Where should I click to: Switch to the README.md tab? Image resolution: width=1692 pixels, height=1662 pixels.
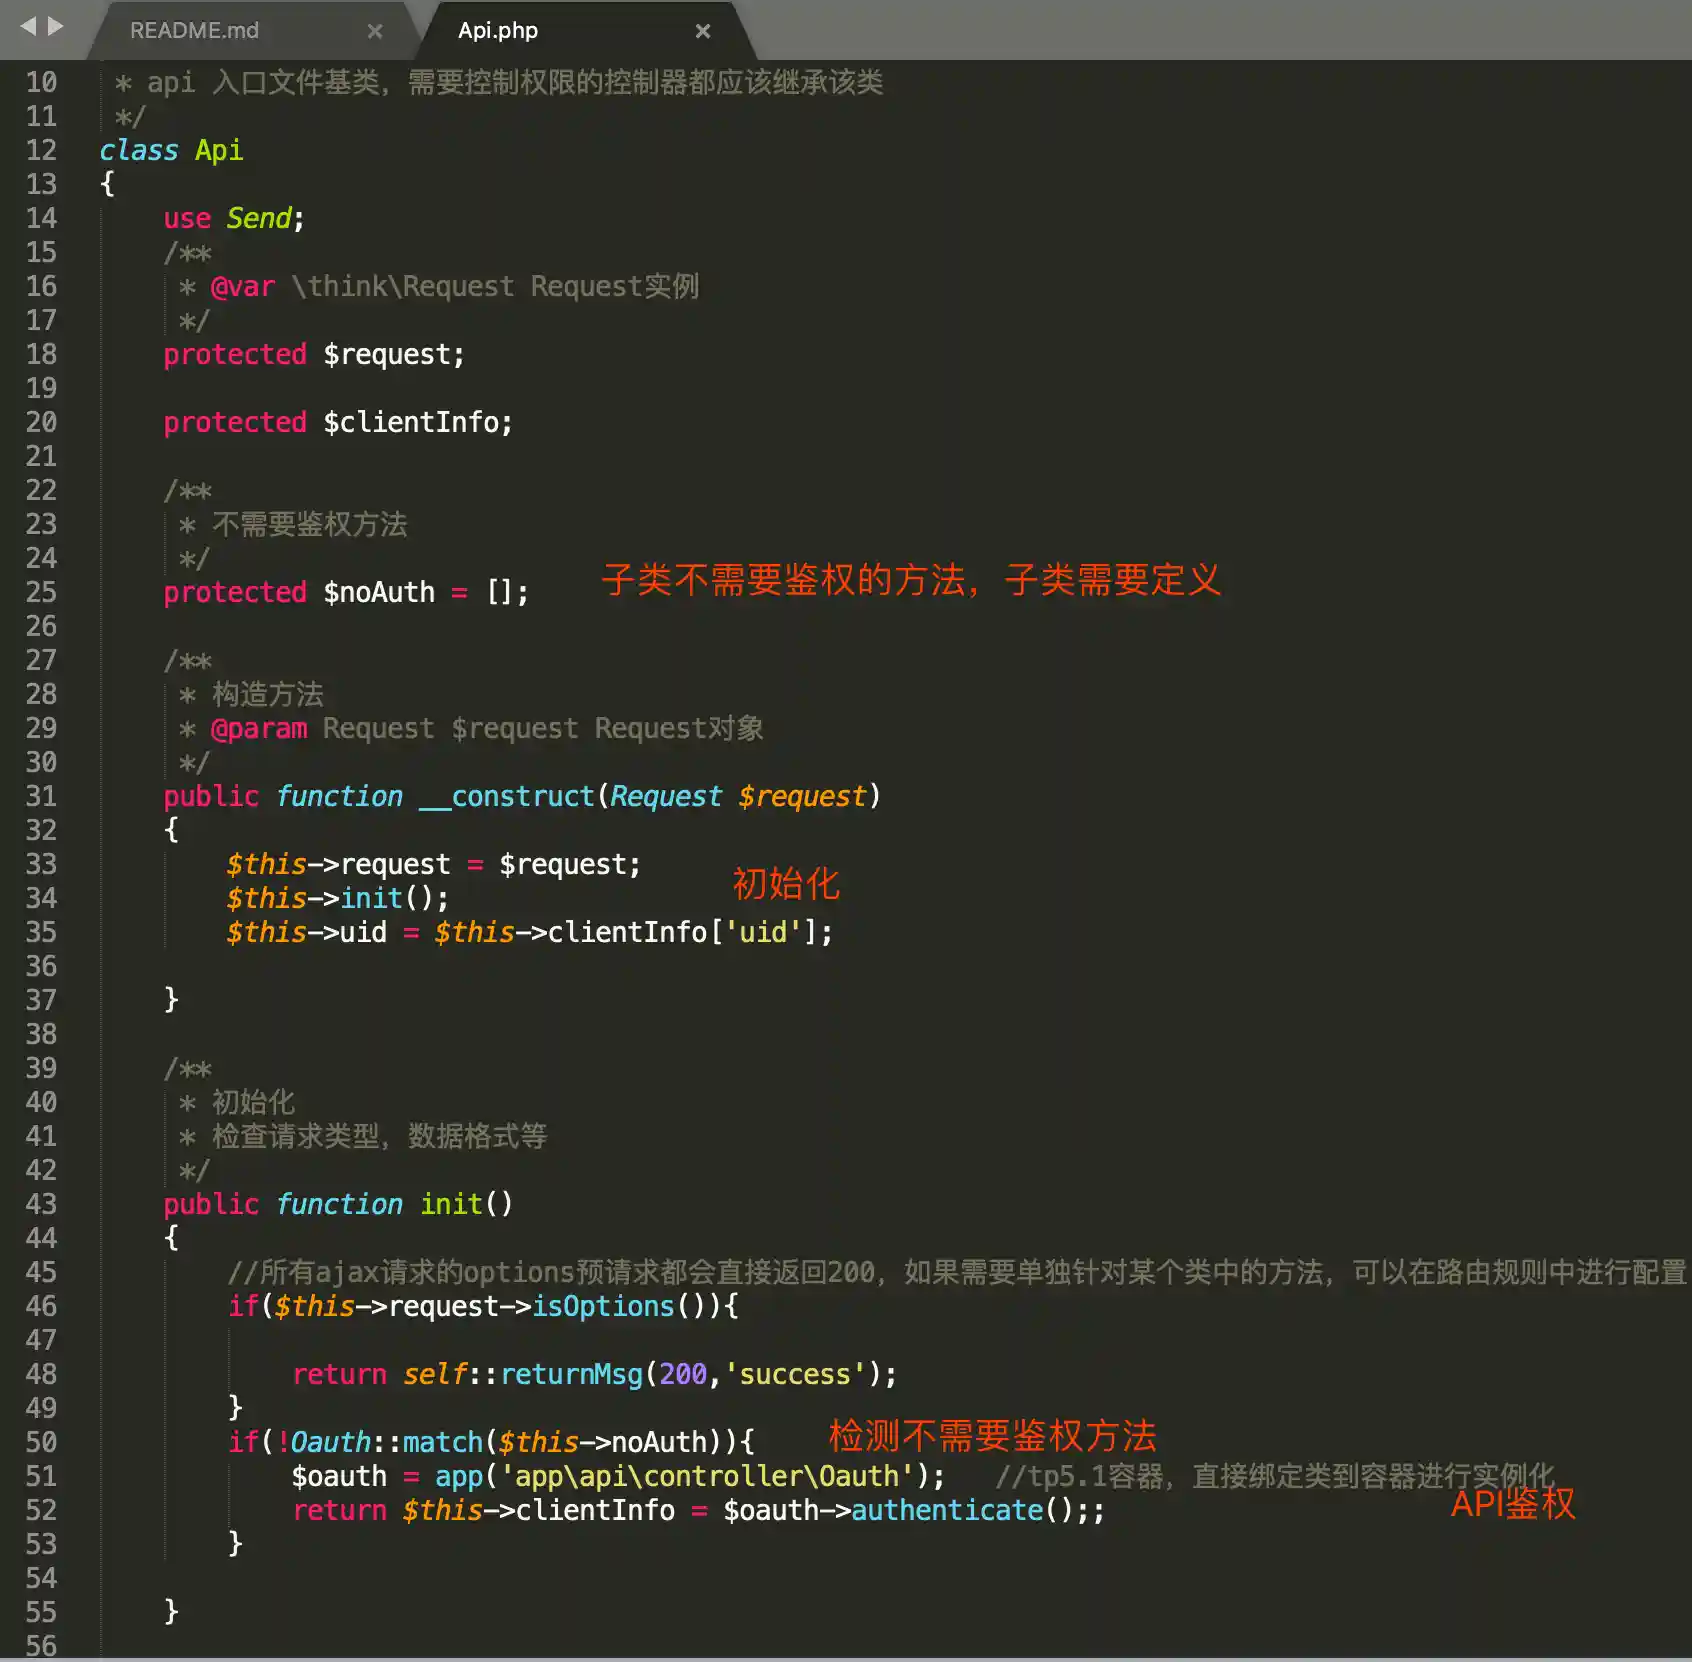194,31
